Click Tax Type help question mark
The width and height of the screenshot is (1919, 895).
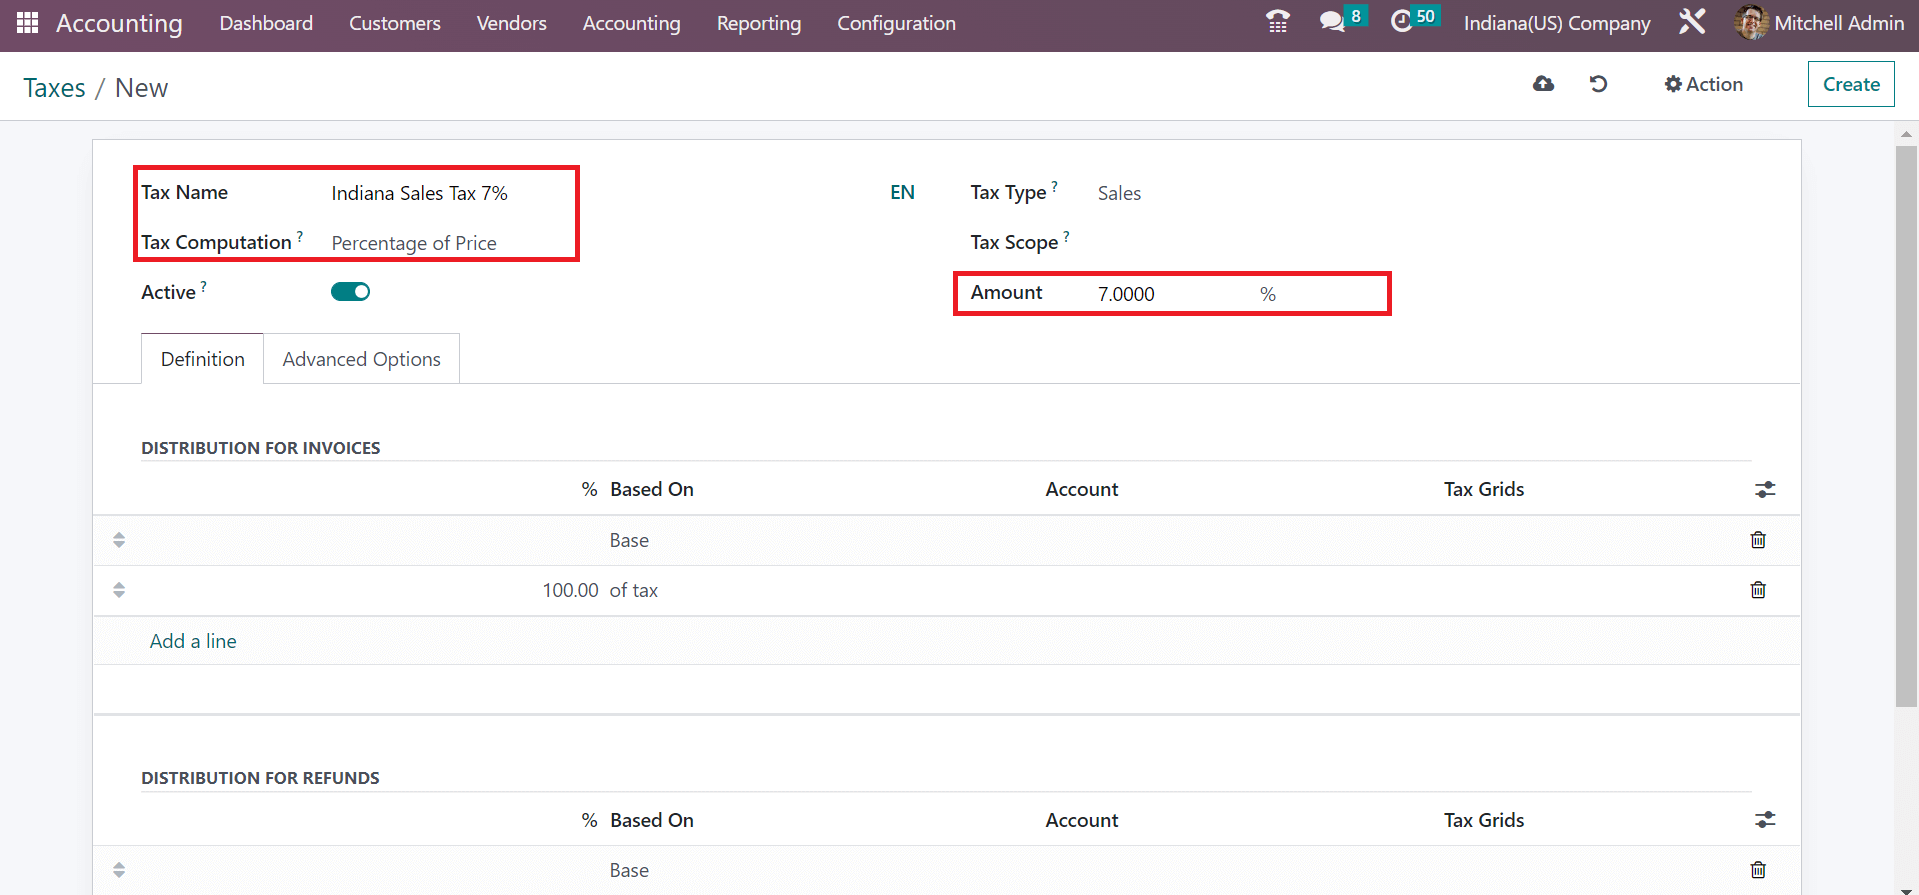[x=1054, y=187]
